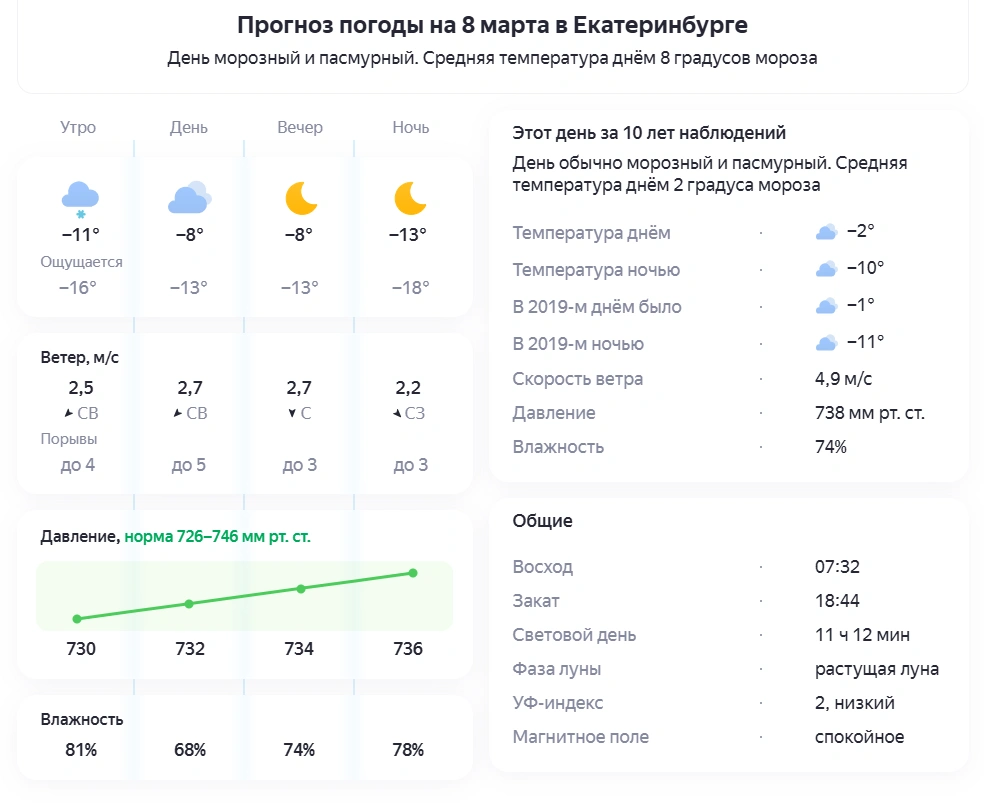
Task: Click cloud icon in В 2019-м ночью row
Action: (x=826, y=343)
